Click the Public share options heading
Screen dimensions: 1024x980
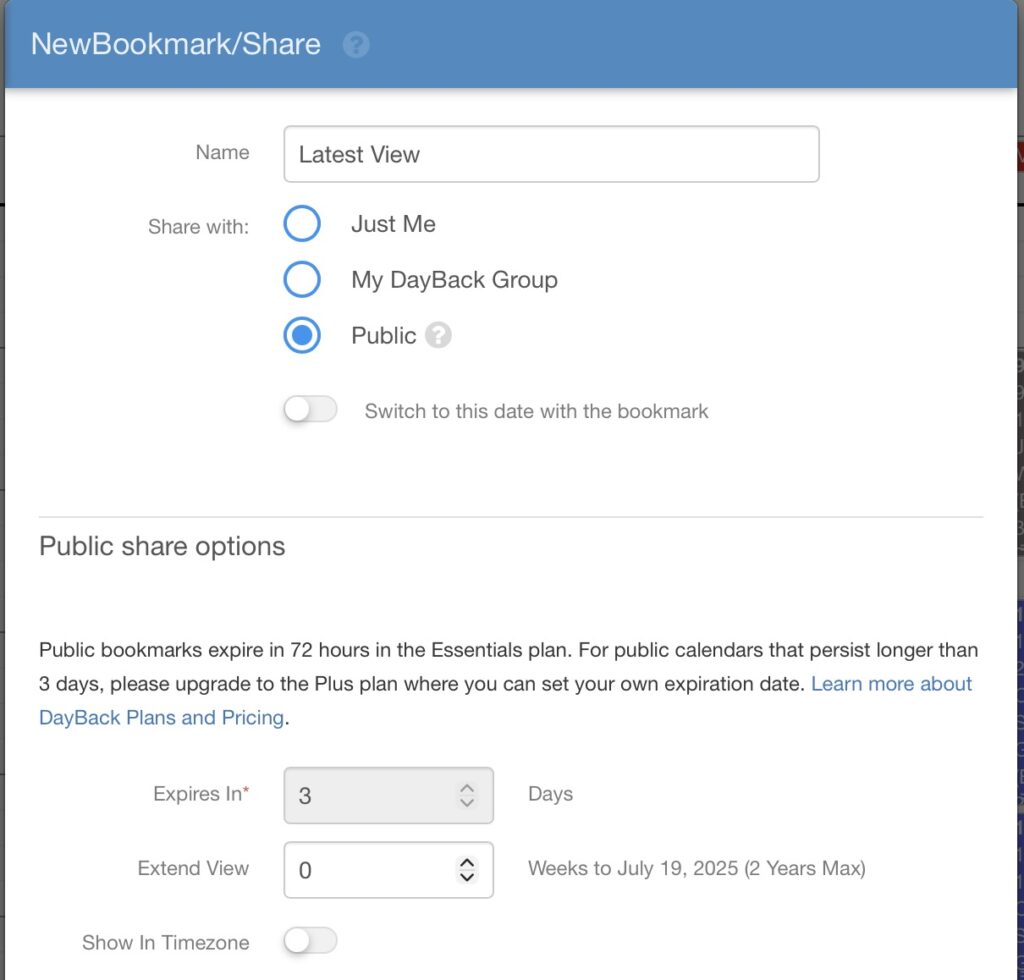pos(162,547)
